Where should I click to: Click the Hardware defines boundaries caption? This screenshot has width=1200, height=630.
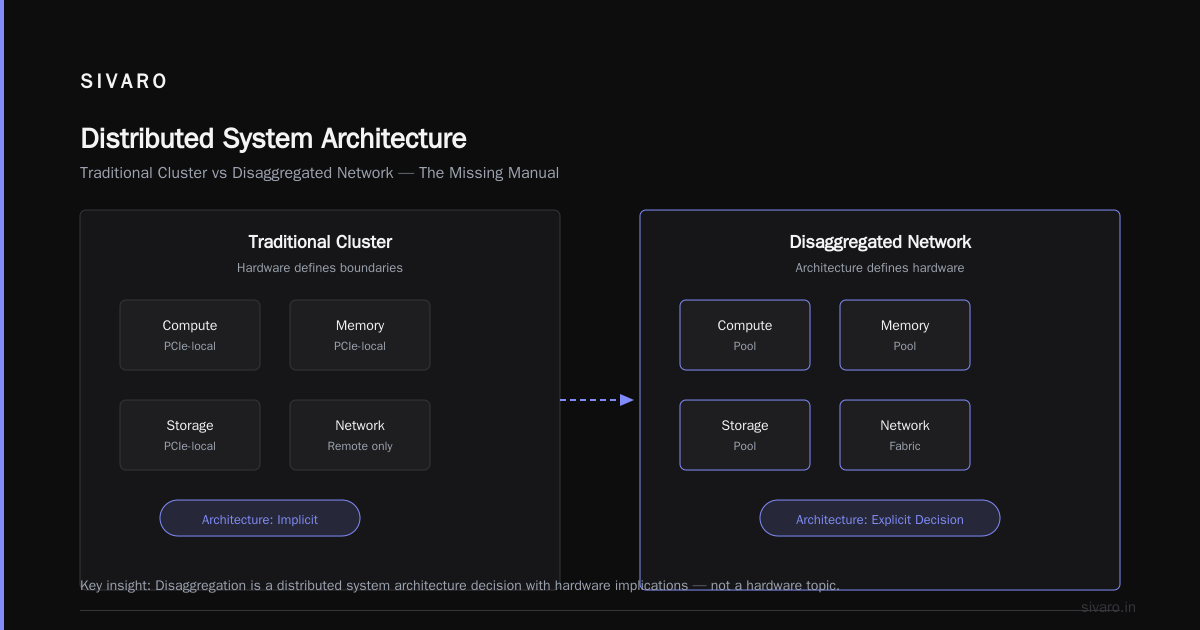click(320, 268)
